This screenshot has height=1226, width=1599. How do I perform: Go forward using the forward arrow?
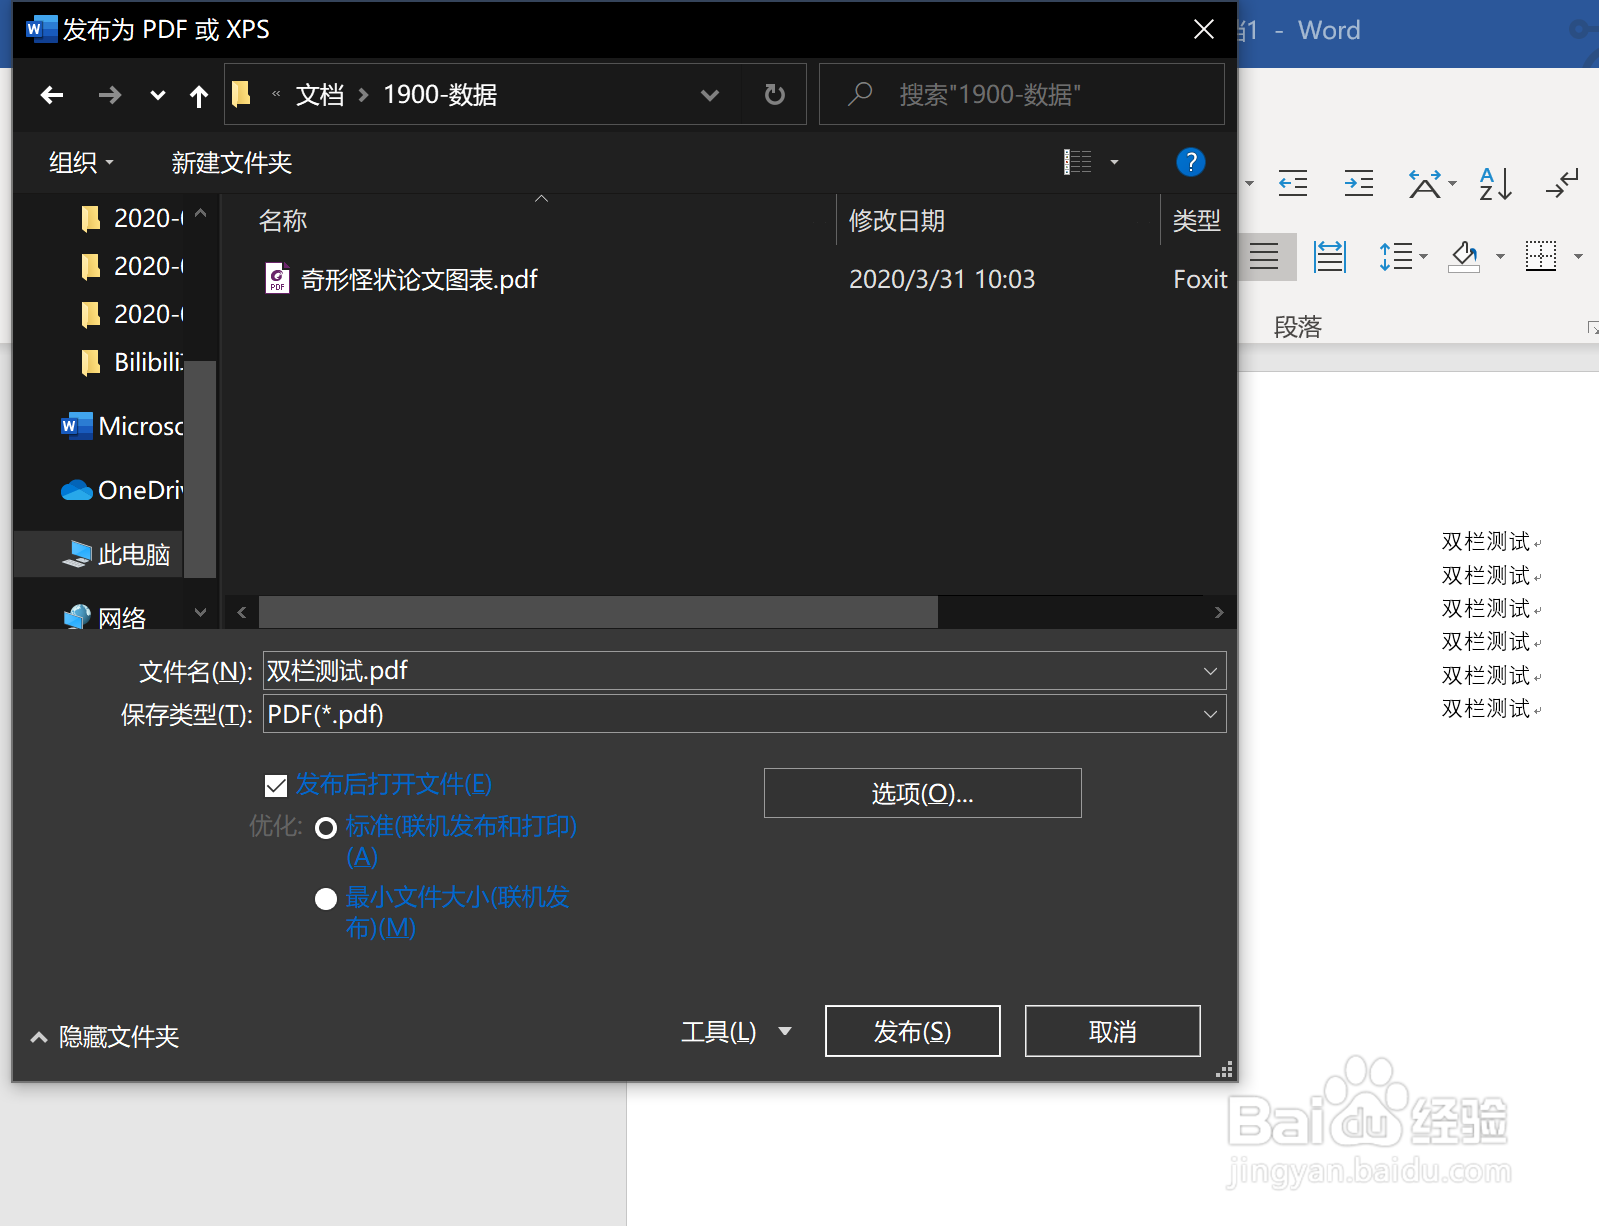110,95
